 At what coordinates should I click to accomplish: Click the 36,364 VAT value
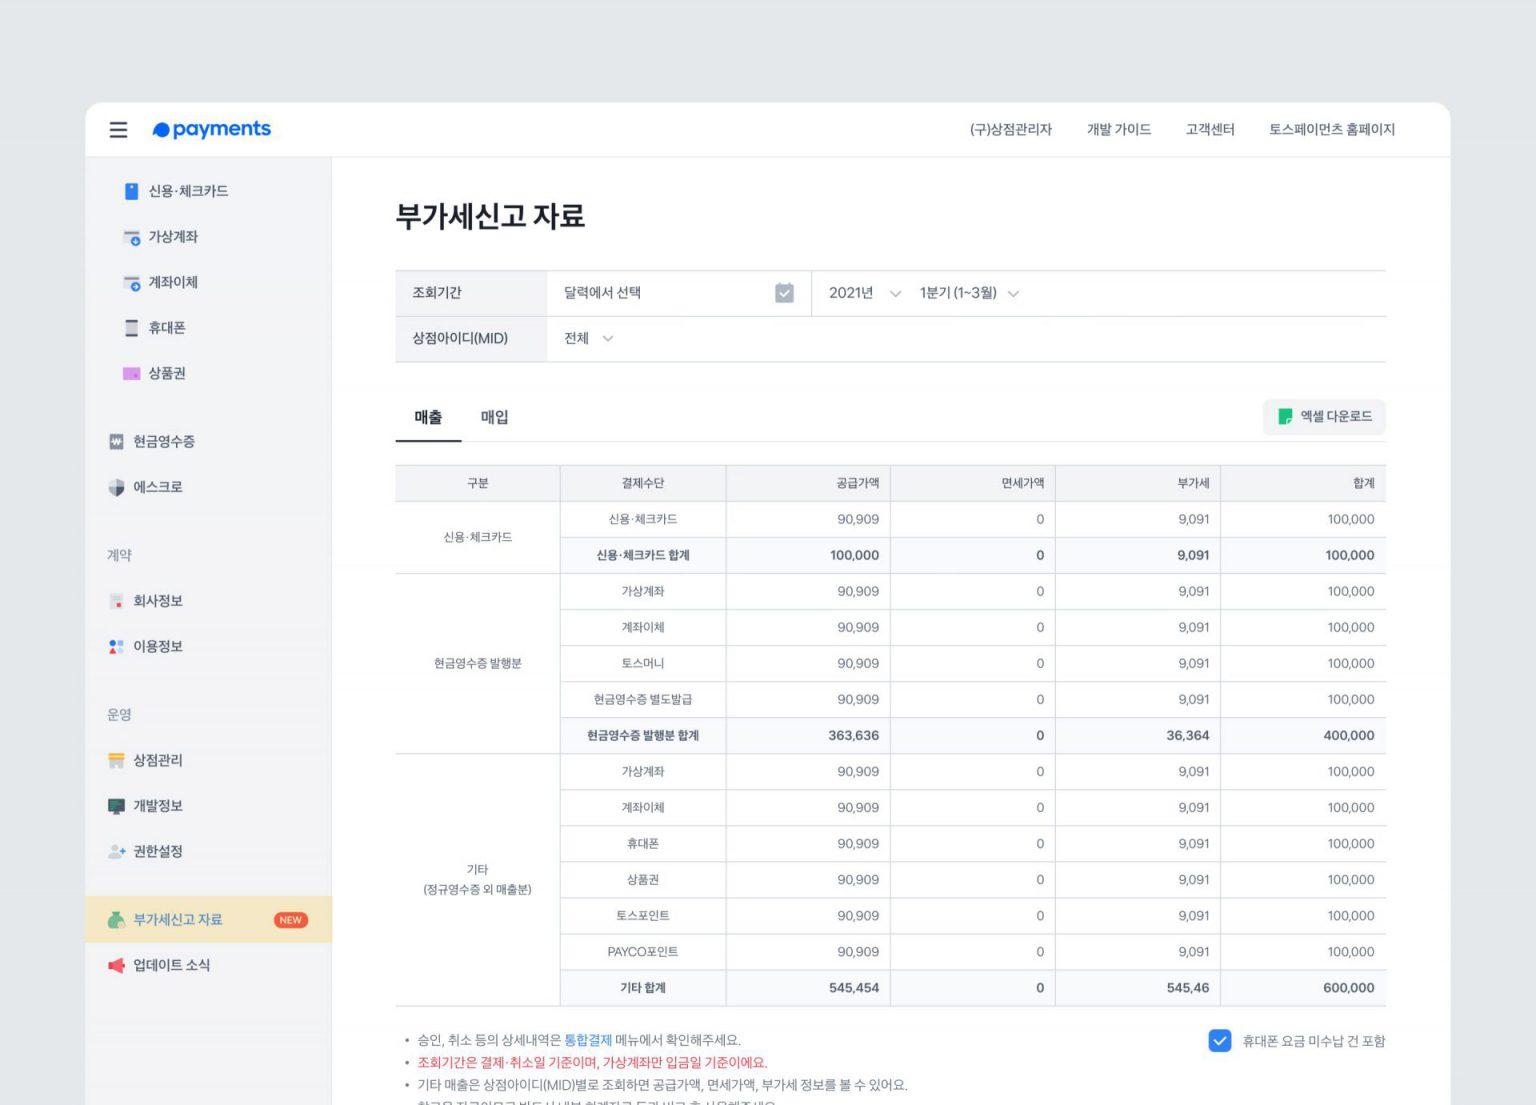pos(1188,735)
